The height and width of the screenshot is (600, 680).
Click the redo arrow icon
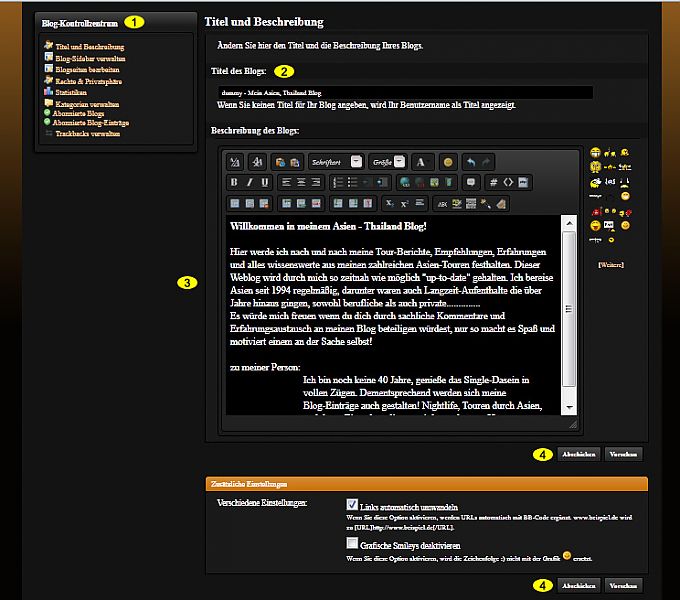coord(486,162)
